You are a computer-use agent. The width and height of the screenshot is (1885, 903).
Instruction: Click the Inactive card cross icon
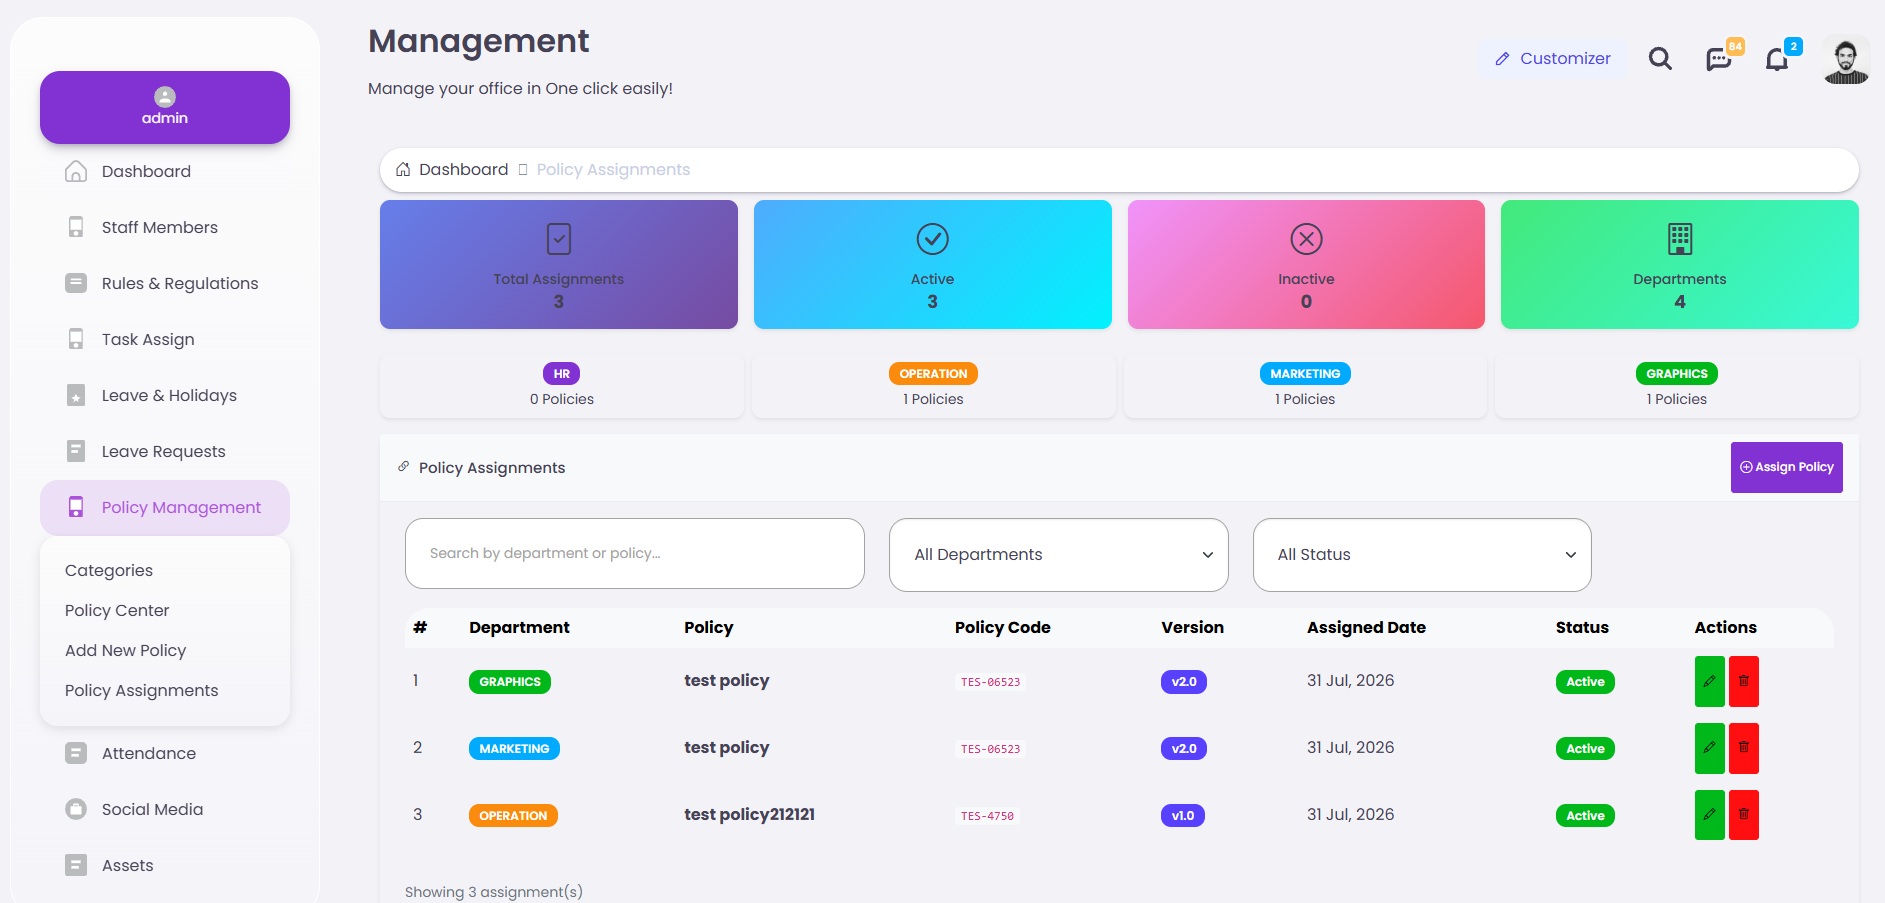1306,239
